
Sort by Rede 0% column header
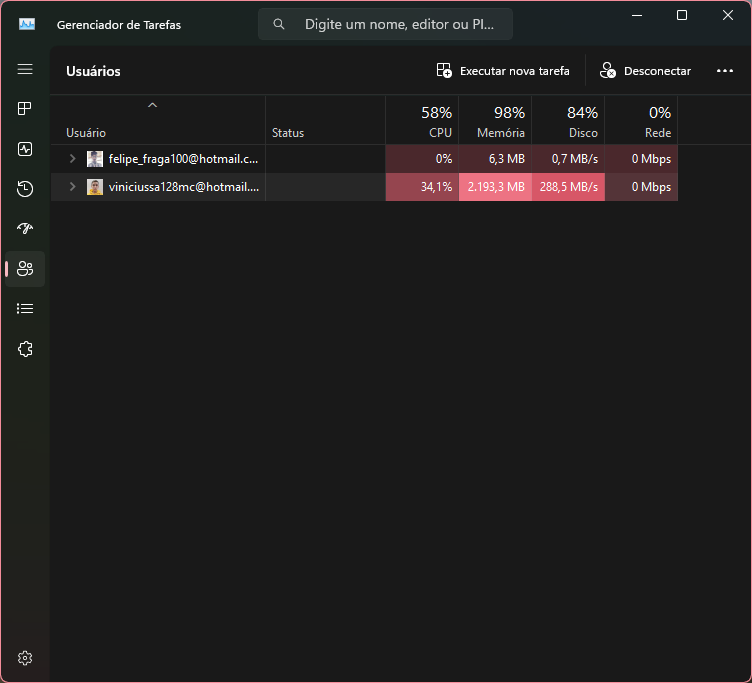pos(641,120)
